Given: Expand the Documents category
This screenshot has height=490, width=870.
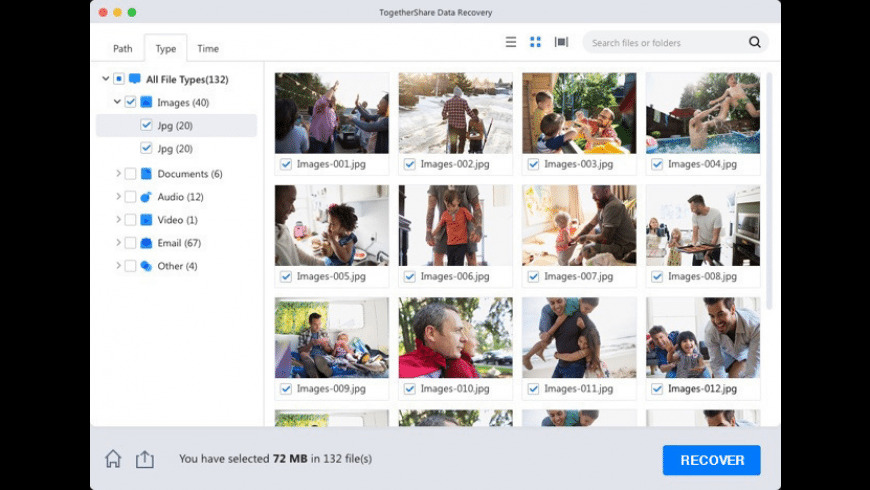Looking at the screenshot, I should click(118, 174).
